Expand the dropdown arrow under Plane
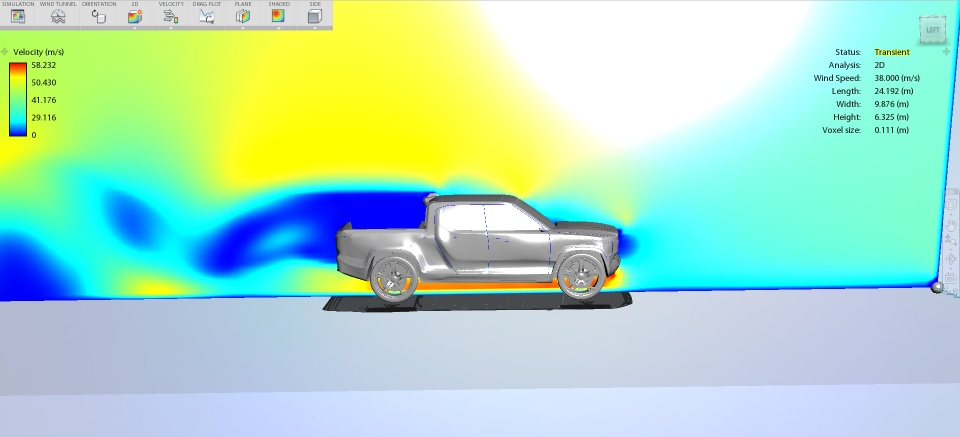 click(243, 28)
